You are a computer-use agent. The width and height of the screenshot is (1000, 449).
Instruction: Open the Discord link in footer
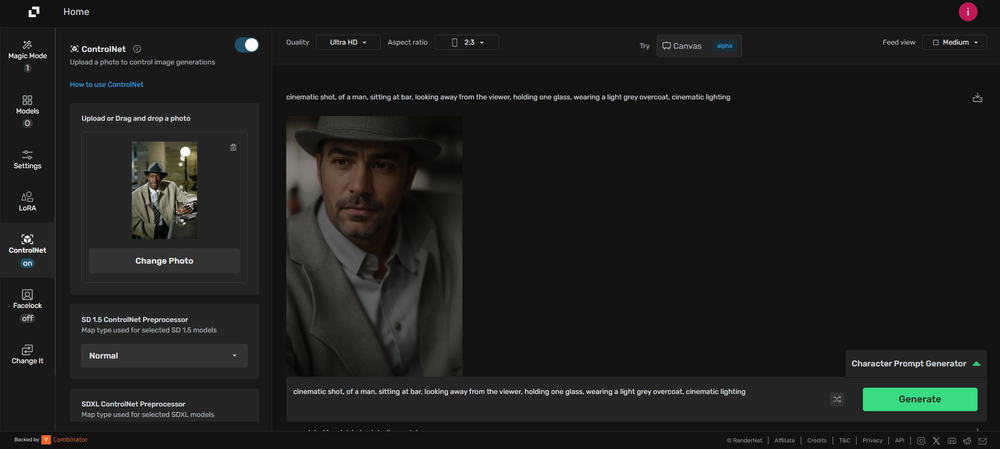952,440
